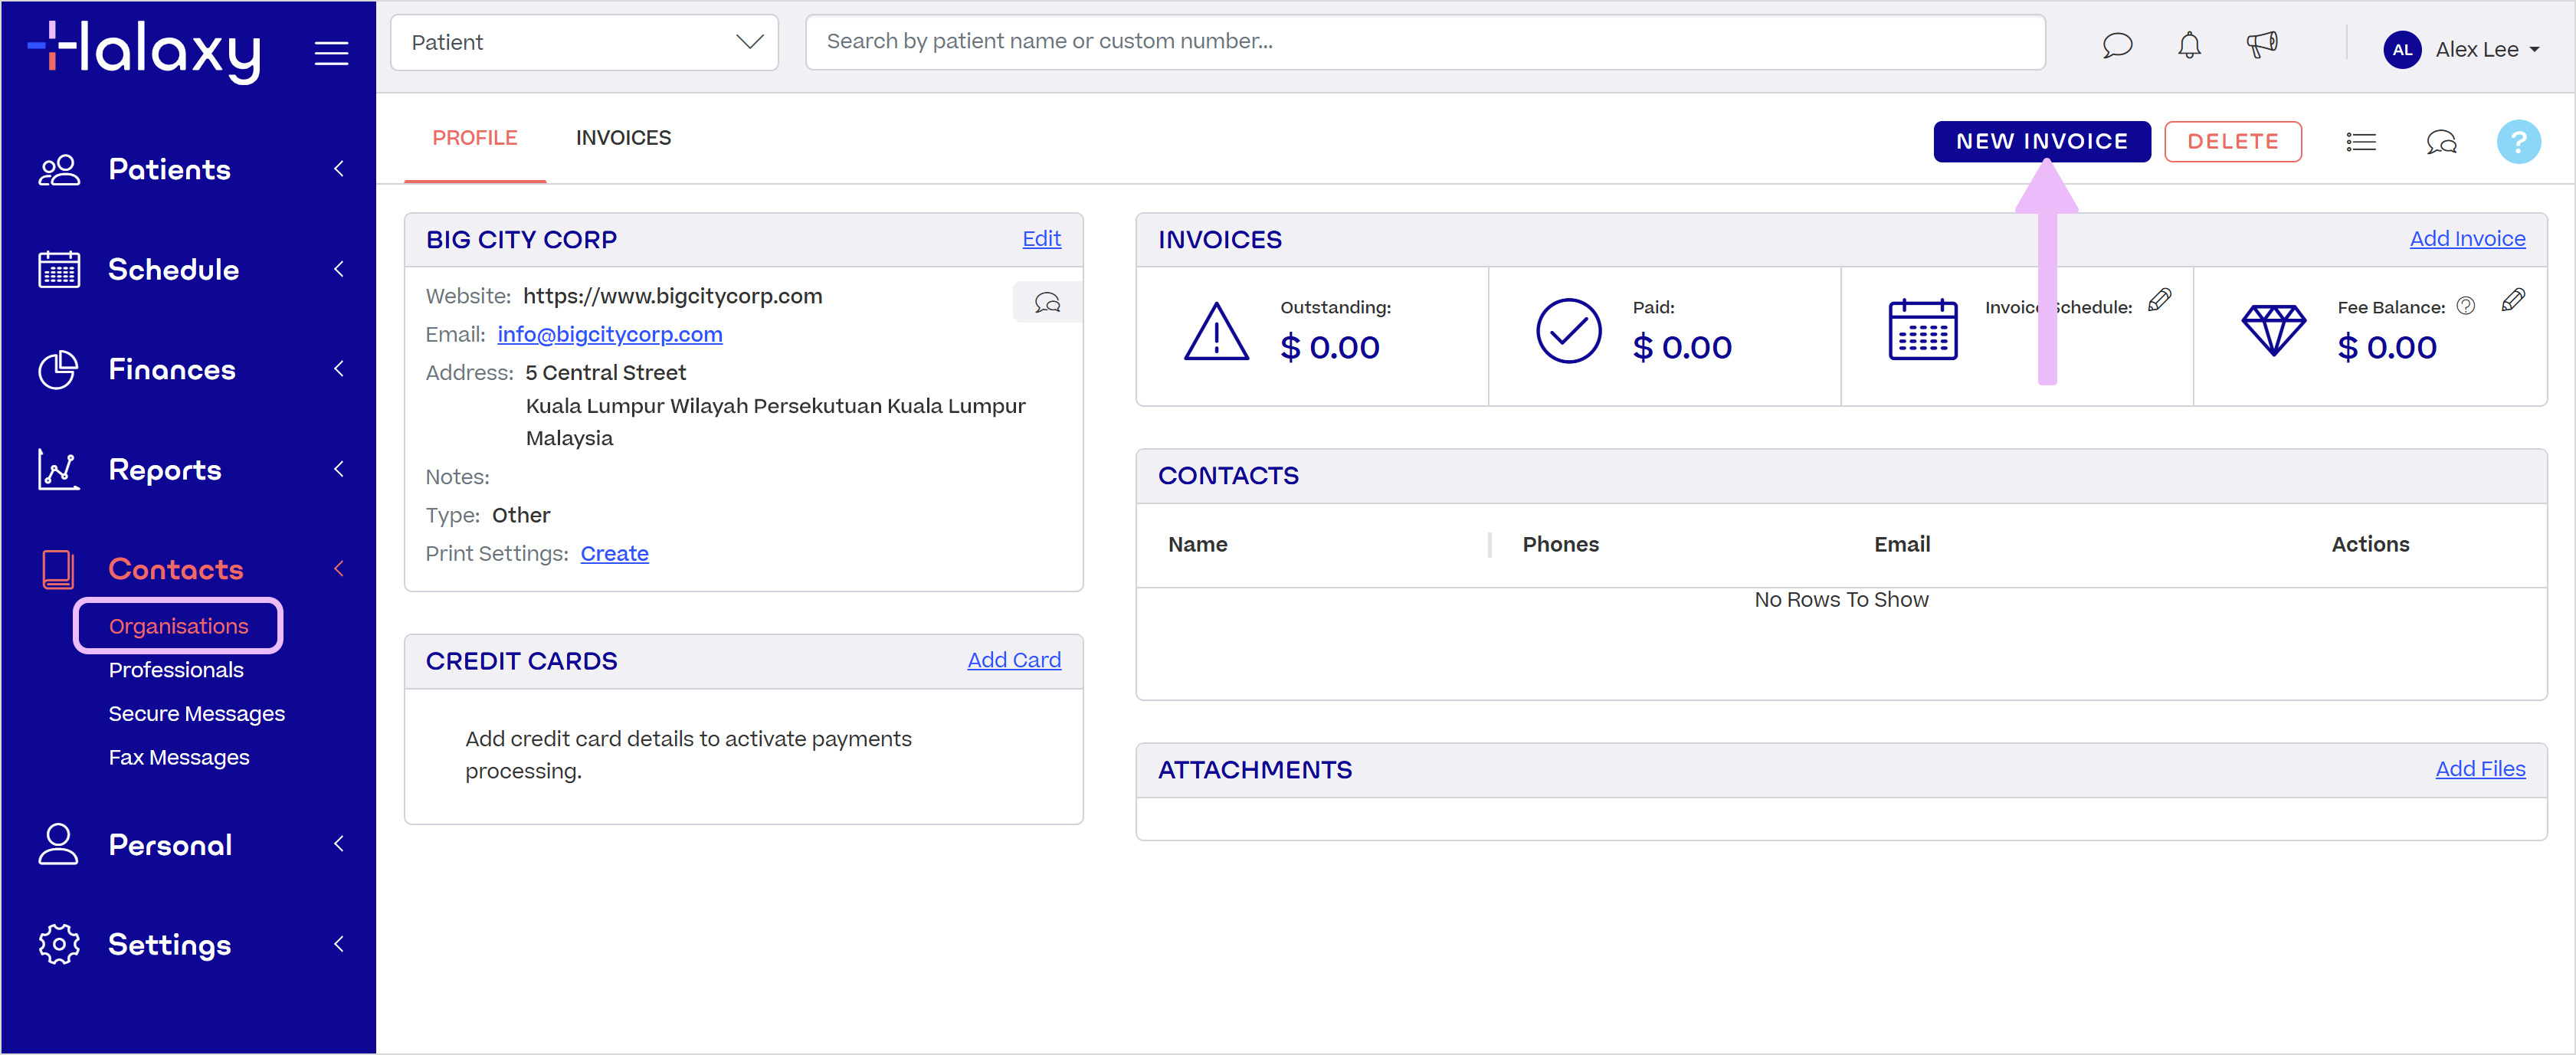Viewport: 2576px width, 1055px height.
Task: Expand the Finances menu chevron
Action: point(339,369)
